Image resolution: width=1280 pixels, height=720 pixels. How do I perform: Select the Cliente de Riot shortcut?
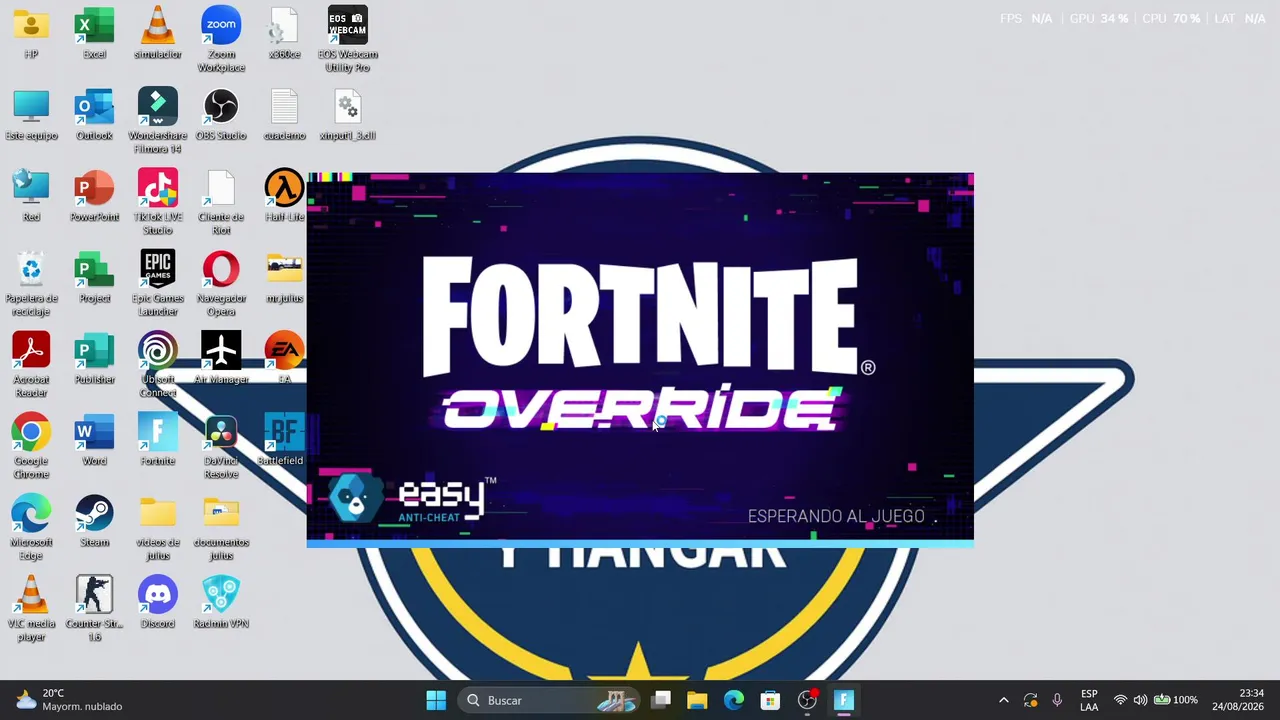click(221, 203)
